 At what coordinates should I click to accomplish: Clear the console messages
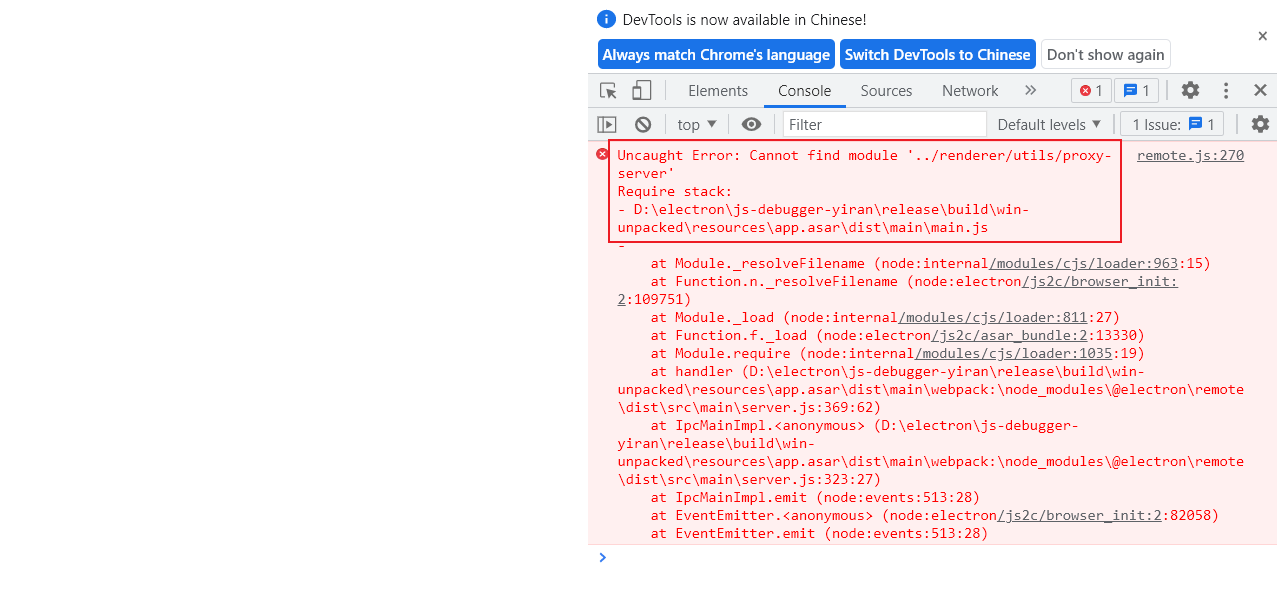642,124
